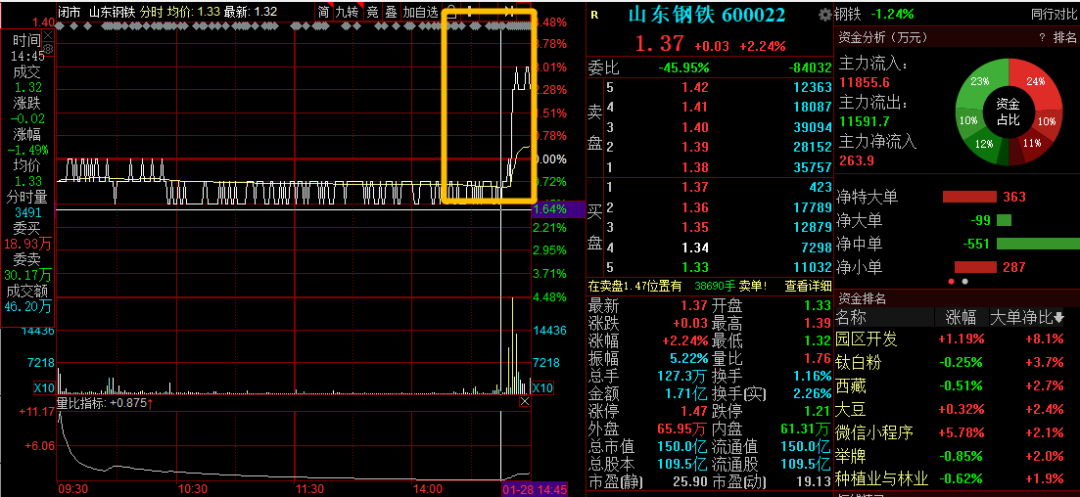Select 西藏 row in 资金排名
The width and height of the screenshot is (1080, 497).
tap(957, 385)
